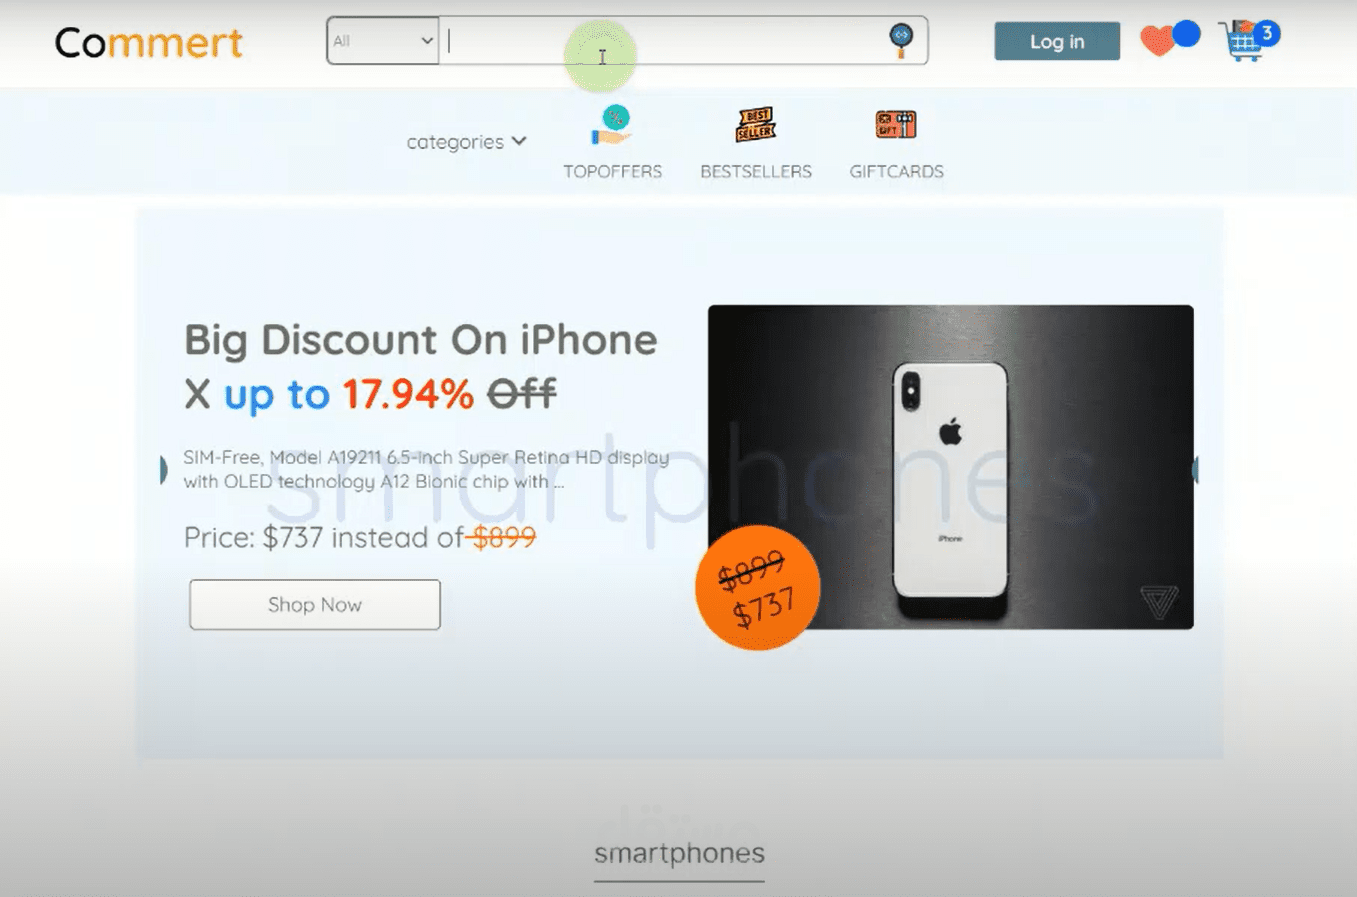Go to BESTSELLERS section
1357x897 pixels.
point(756,172)
